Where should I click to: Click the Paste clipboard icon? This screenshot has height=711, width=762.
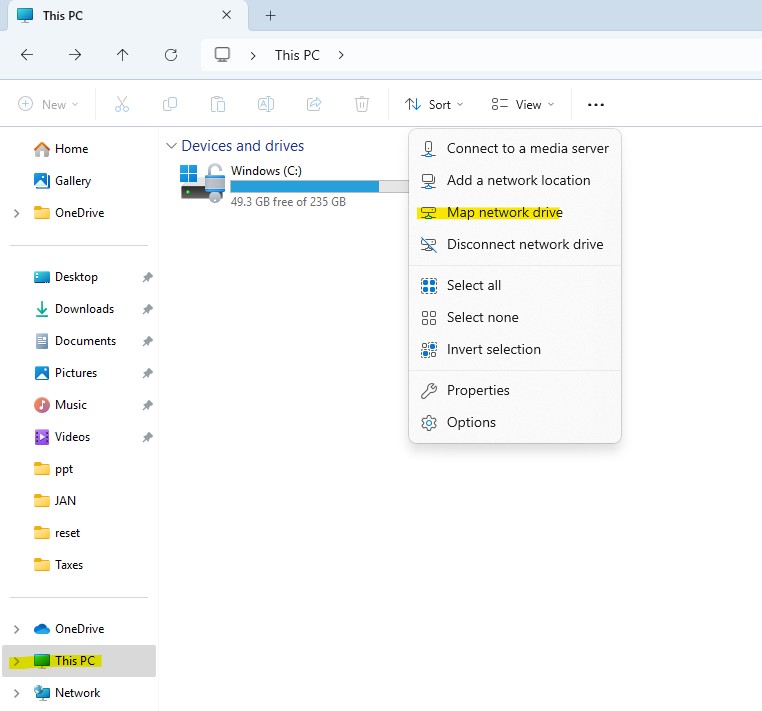[218, 104]
